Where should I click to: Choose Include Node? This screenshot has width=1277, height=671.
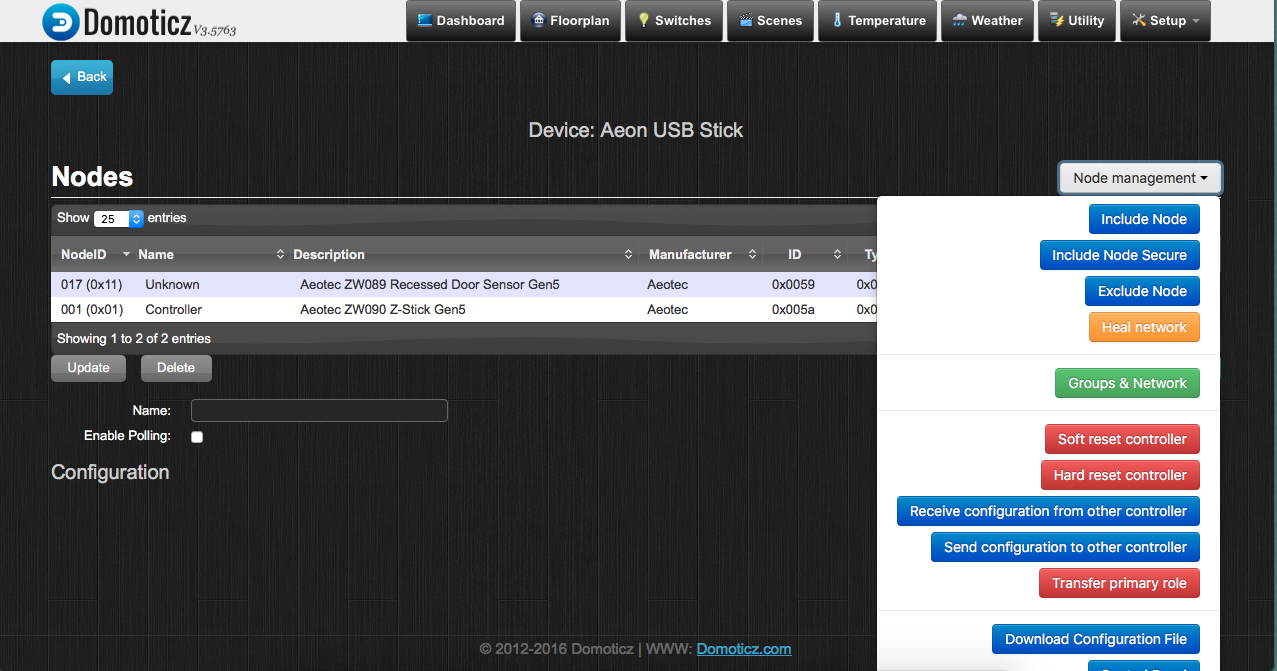(1144, 219)
